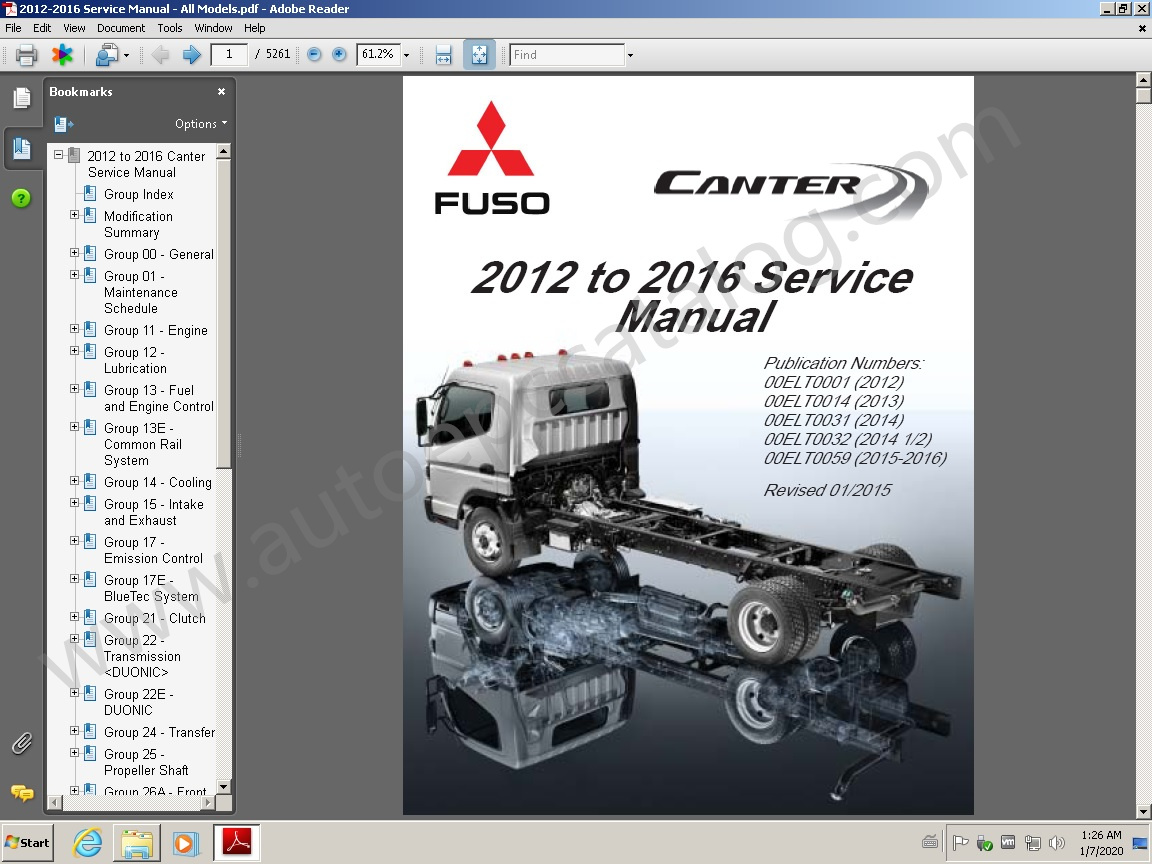Open the Comments panel speech bubbles icon

[x=22, y=793]
